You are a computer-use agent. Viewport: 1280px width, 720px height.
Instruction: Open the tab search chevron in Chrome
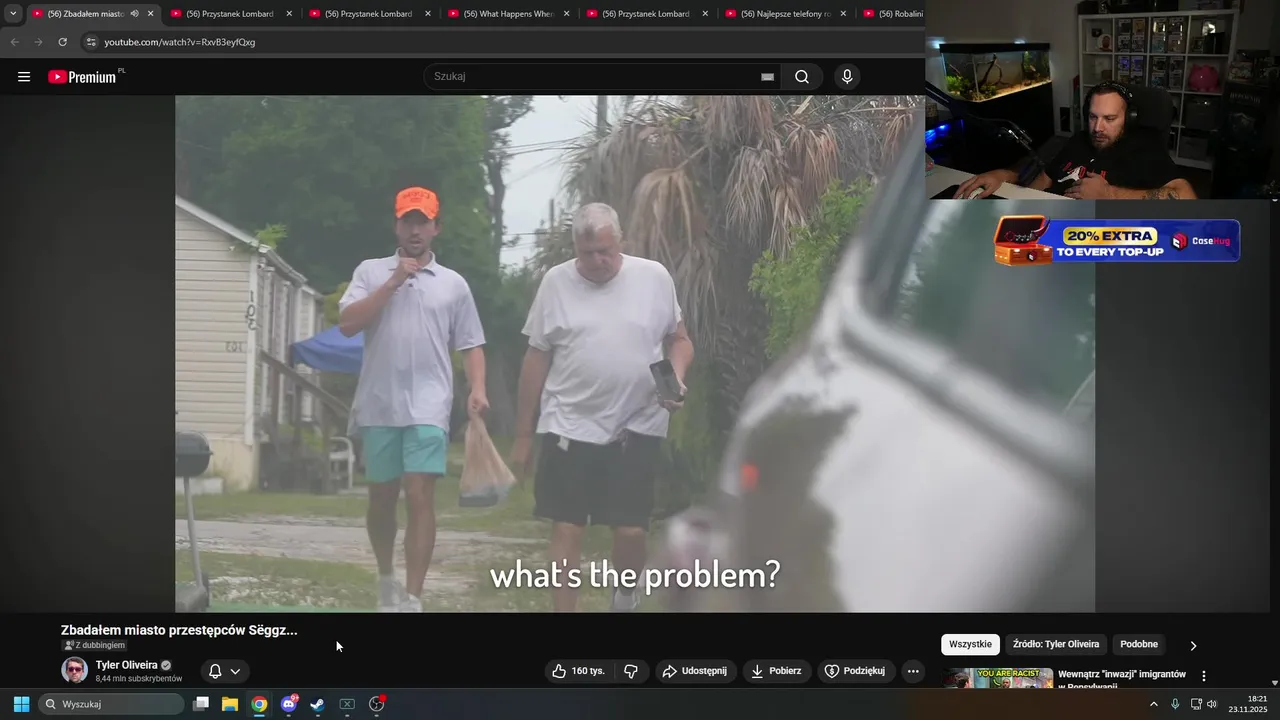pyautogui.click(x=13, y=14)
